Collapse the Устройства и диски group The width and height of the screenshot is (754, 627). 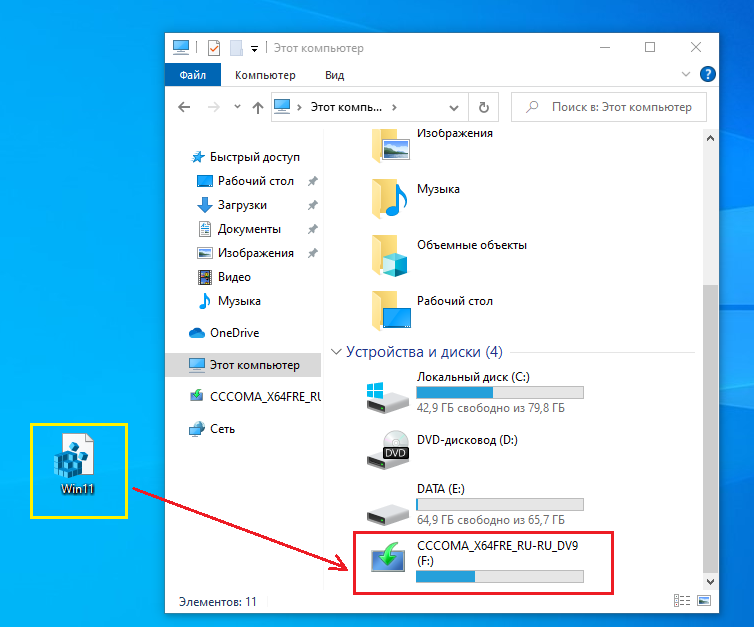[x=336, y=352]
